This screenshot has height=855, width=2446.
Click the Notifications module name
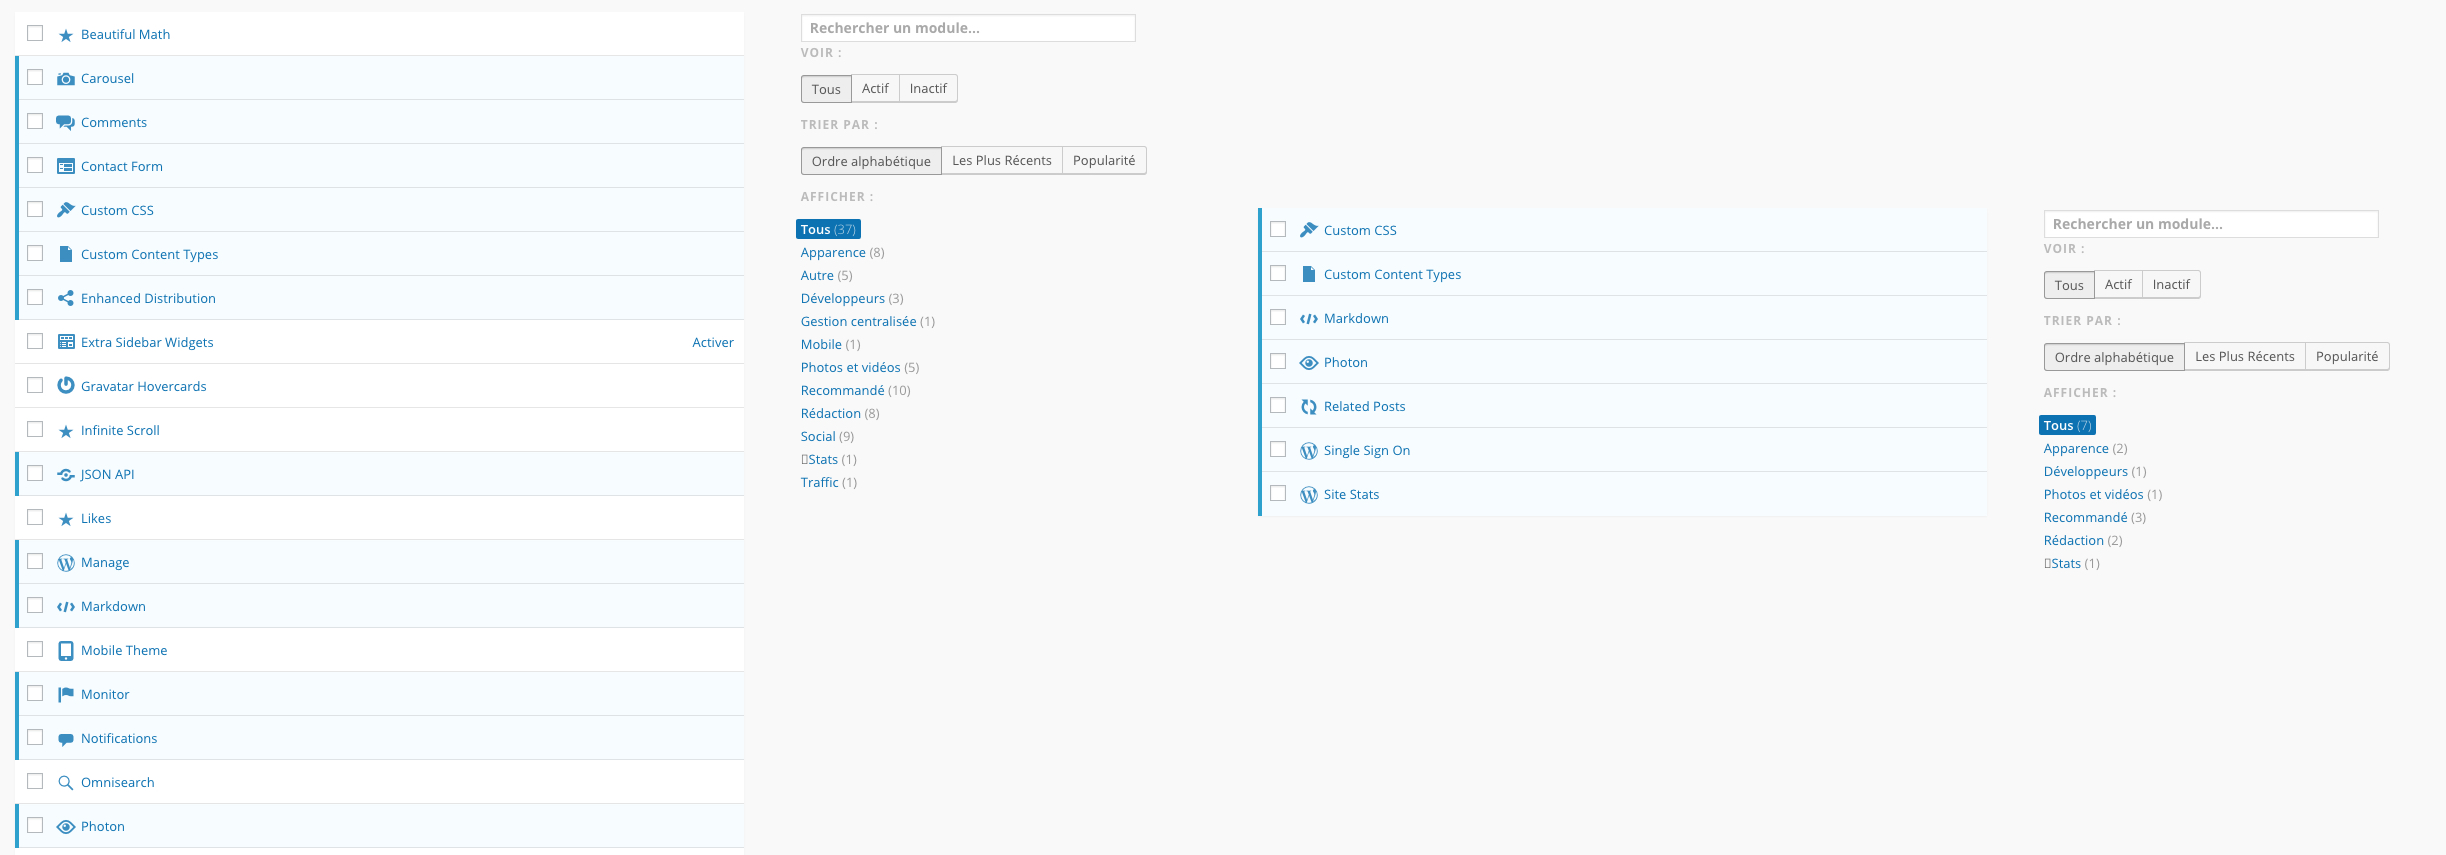click(119, 739)
